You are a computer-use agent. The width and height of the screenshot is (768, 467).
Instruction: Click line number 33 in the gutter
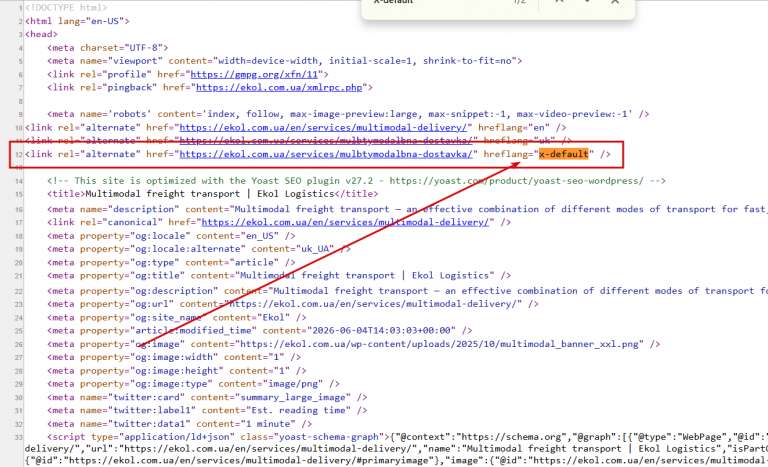tap(19, 438)
